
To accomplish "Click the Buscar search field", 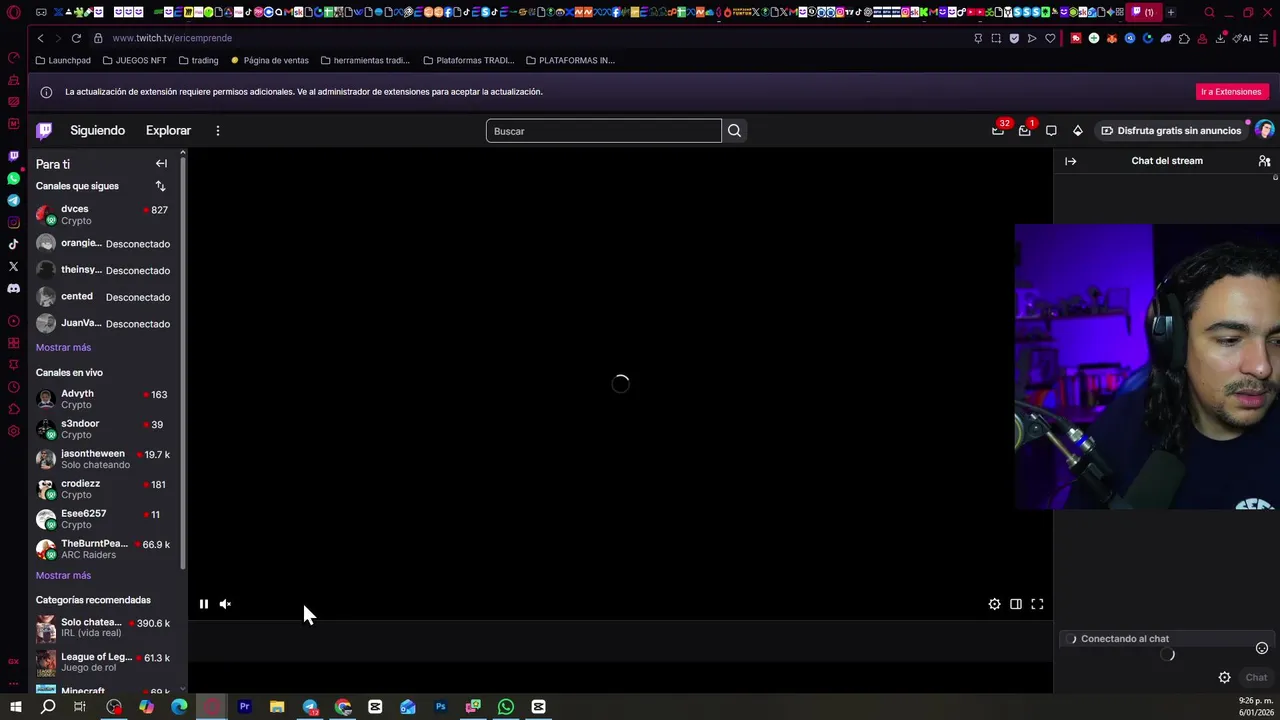I will (603, 131).
